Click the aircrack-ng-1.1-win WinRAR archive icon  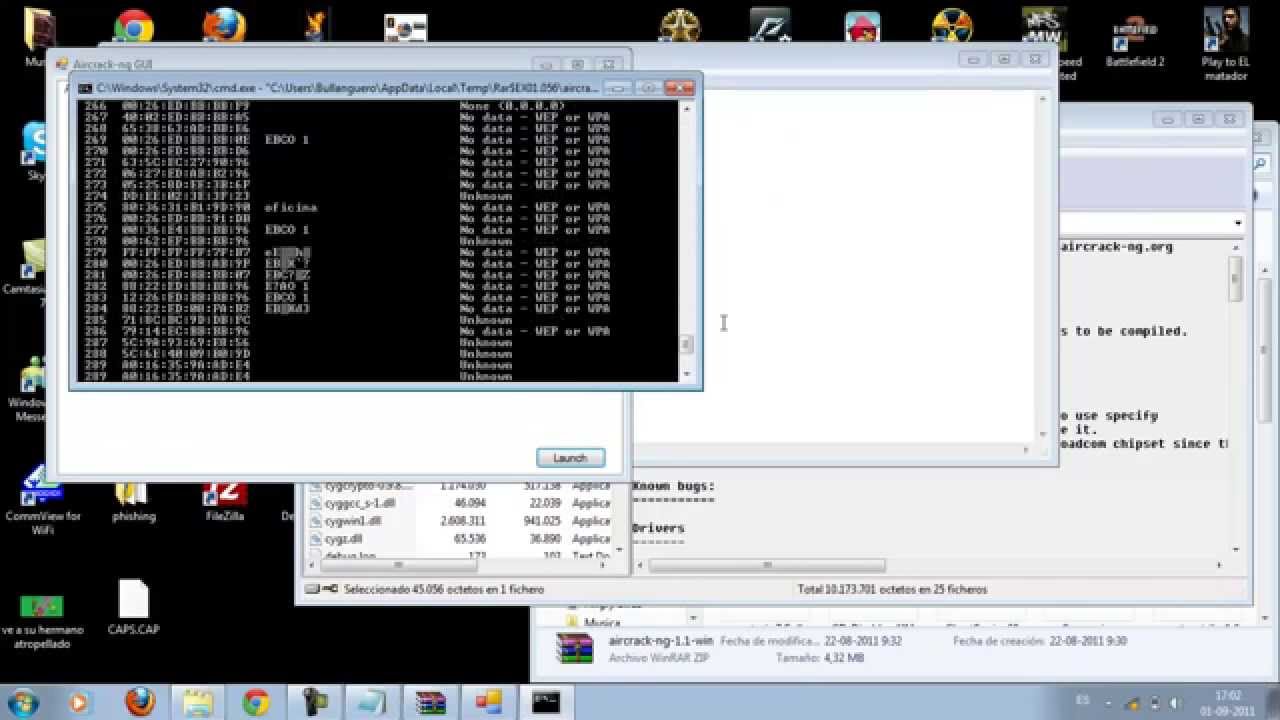pyautogui.click(x=575, y=650)
